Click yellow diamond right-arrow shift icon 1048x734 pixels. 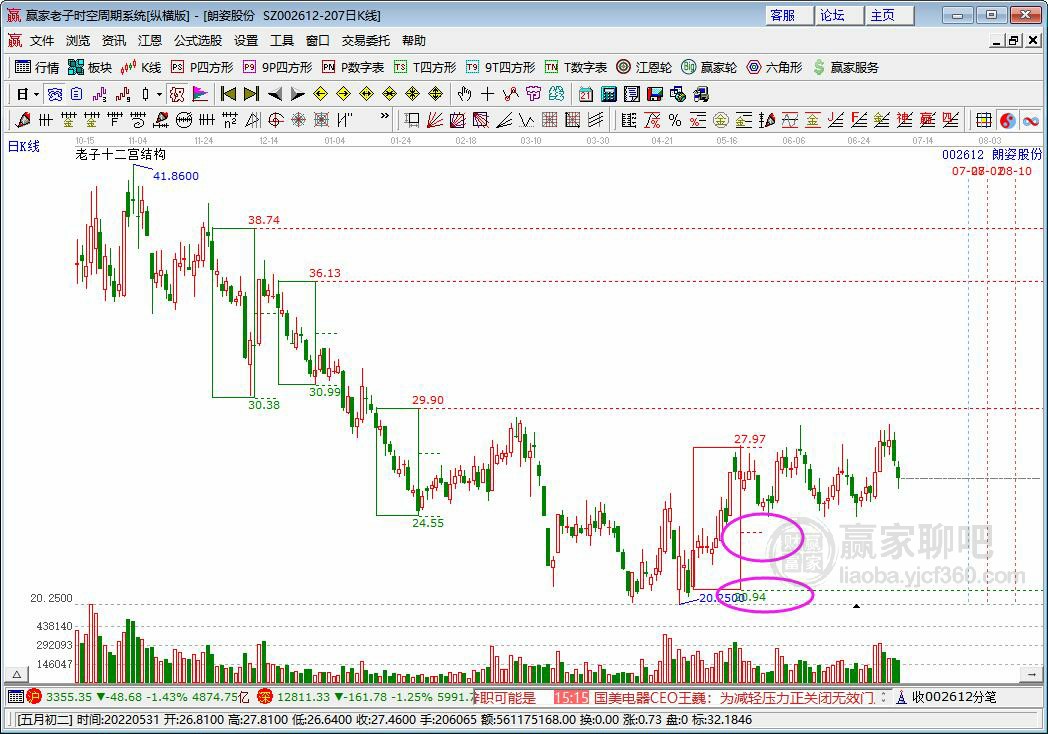343,94
